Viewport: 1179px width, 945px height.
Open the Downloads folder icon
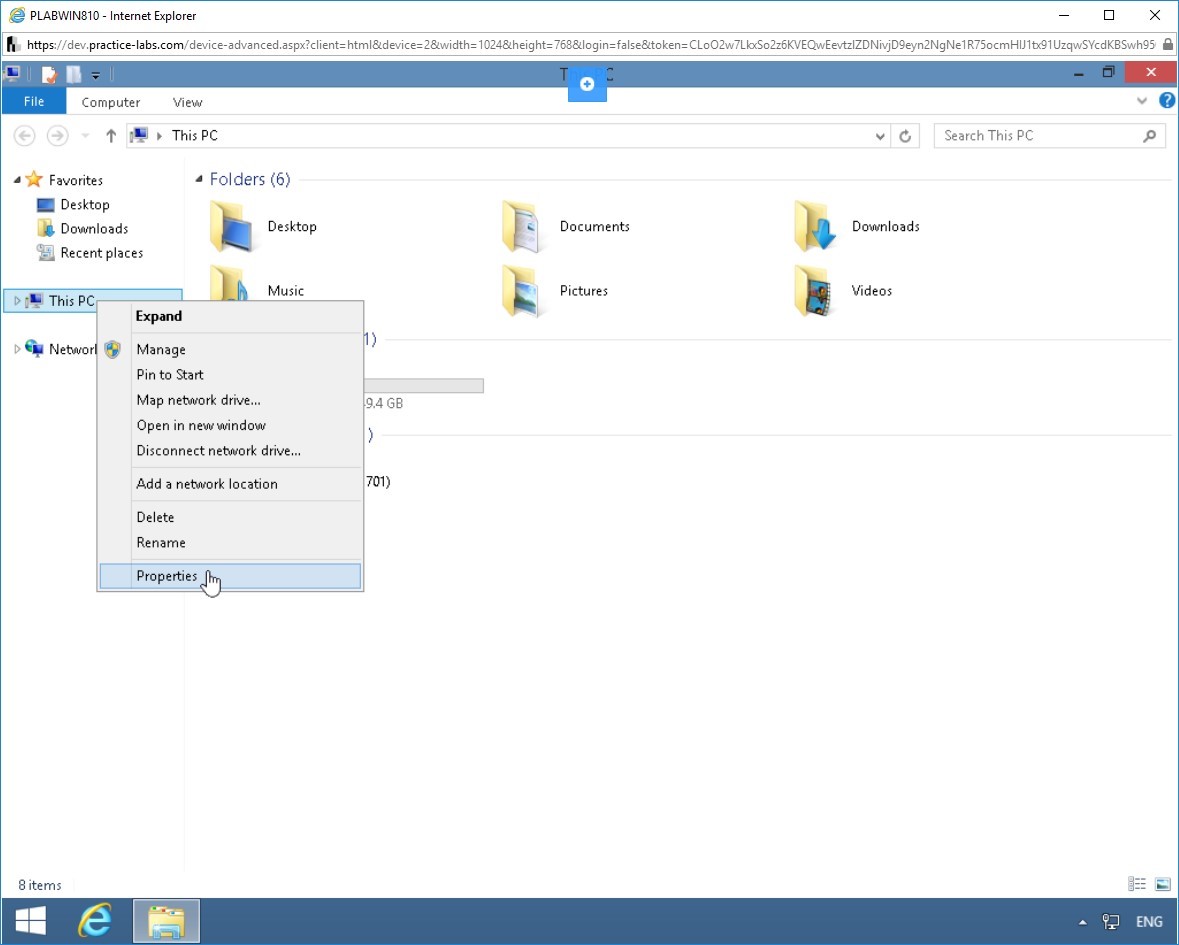click(814, 226)
